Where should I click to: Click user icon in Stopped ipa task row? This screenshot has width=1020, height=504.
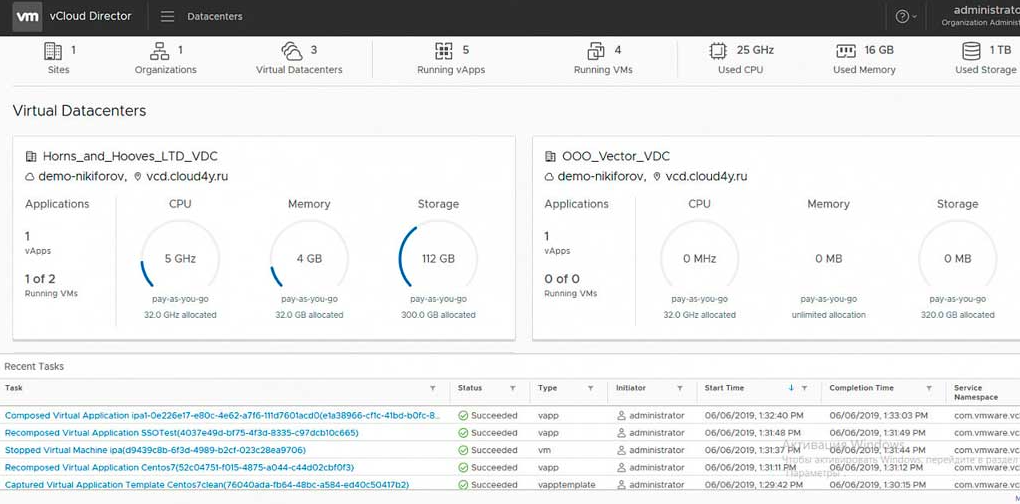[621, 450]
